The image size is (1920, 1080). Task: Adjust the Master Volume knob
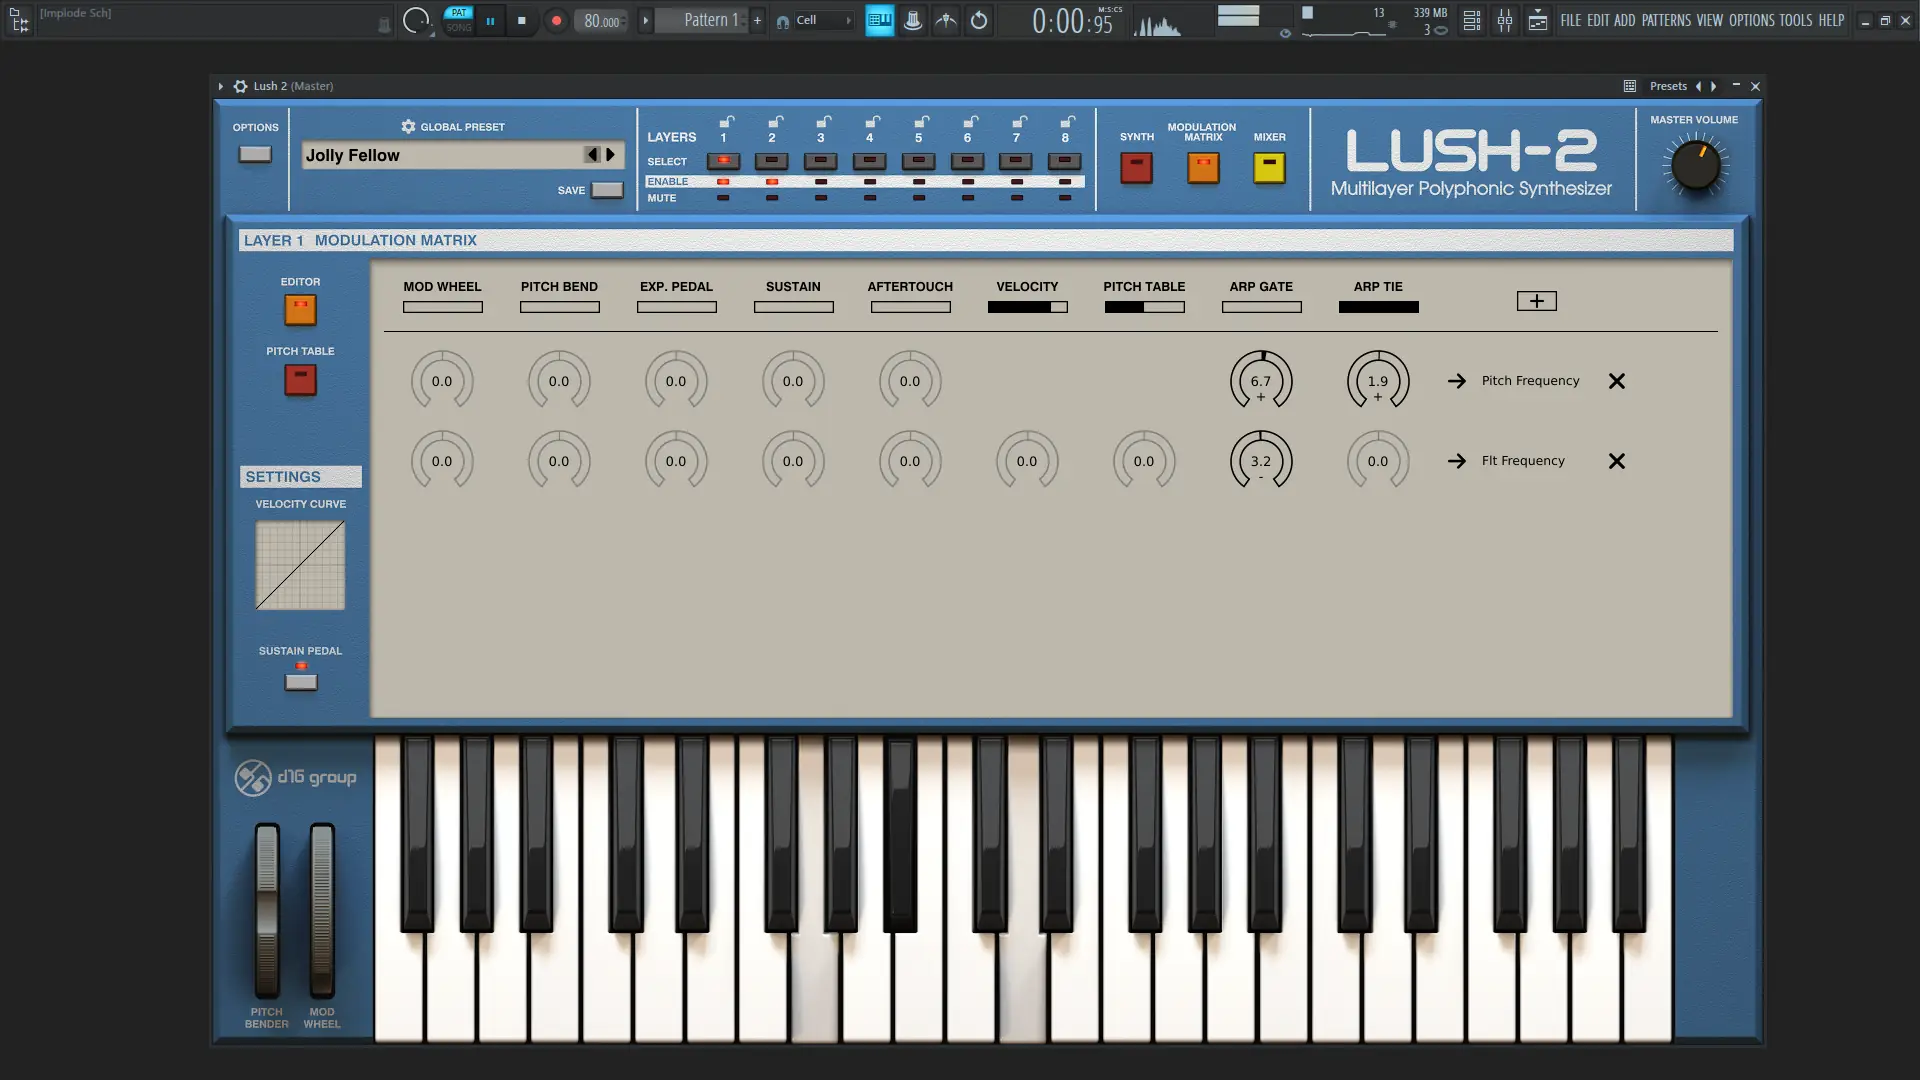(x=1695, y=167)
